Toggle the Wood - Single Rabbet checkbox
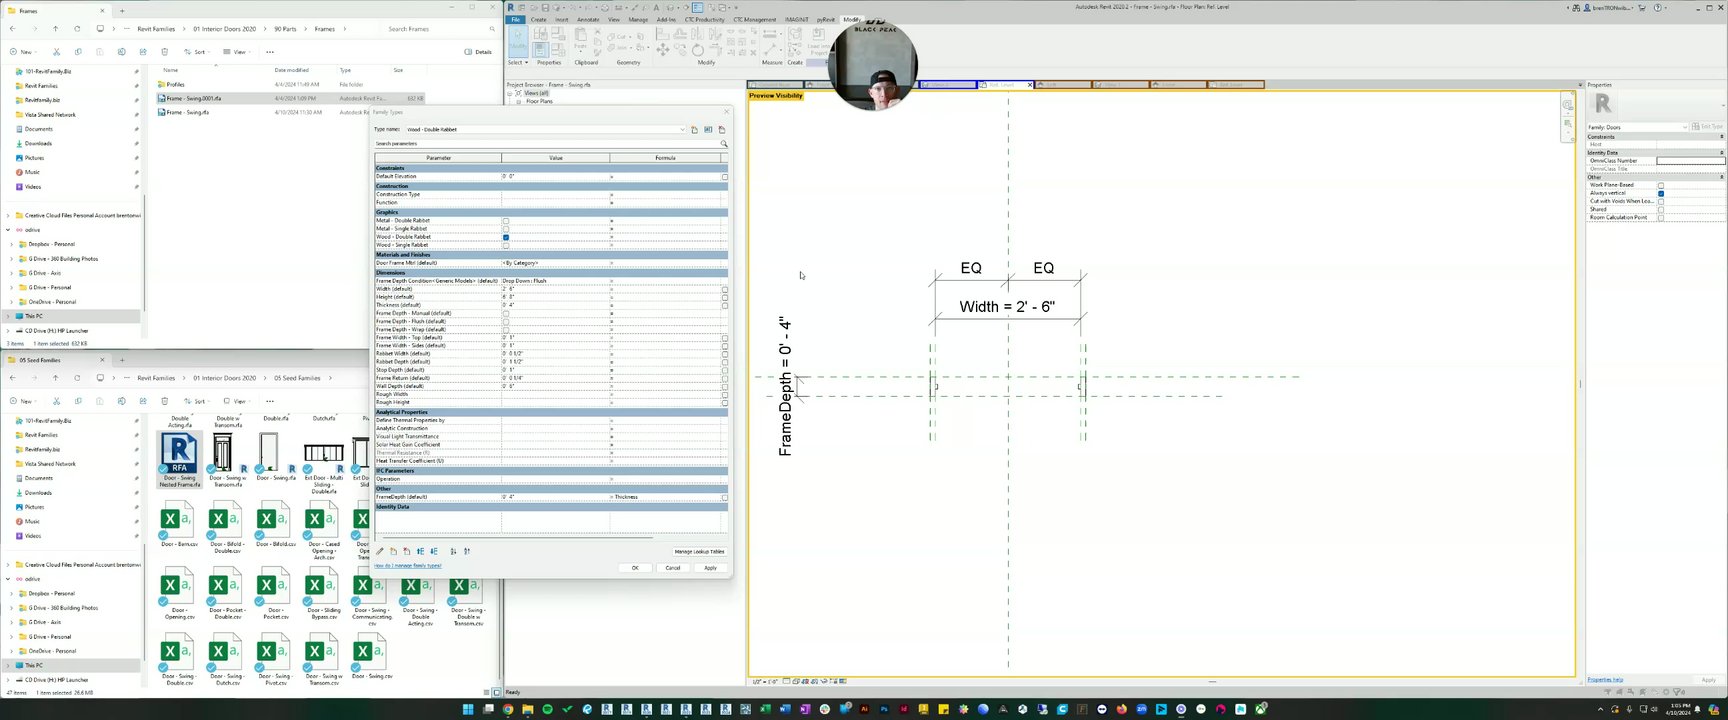This screenshot has height=720, width=1728. (506, 245)
